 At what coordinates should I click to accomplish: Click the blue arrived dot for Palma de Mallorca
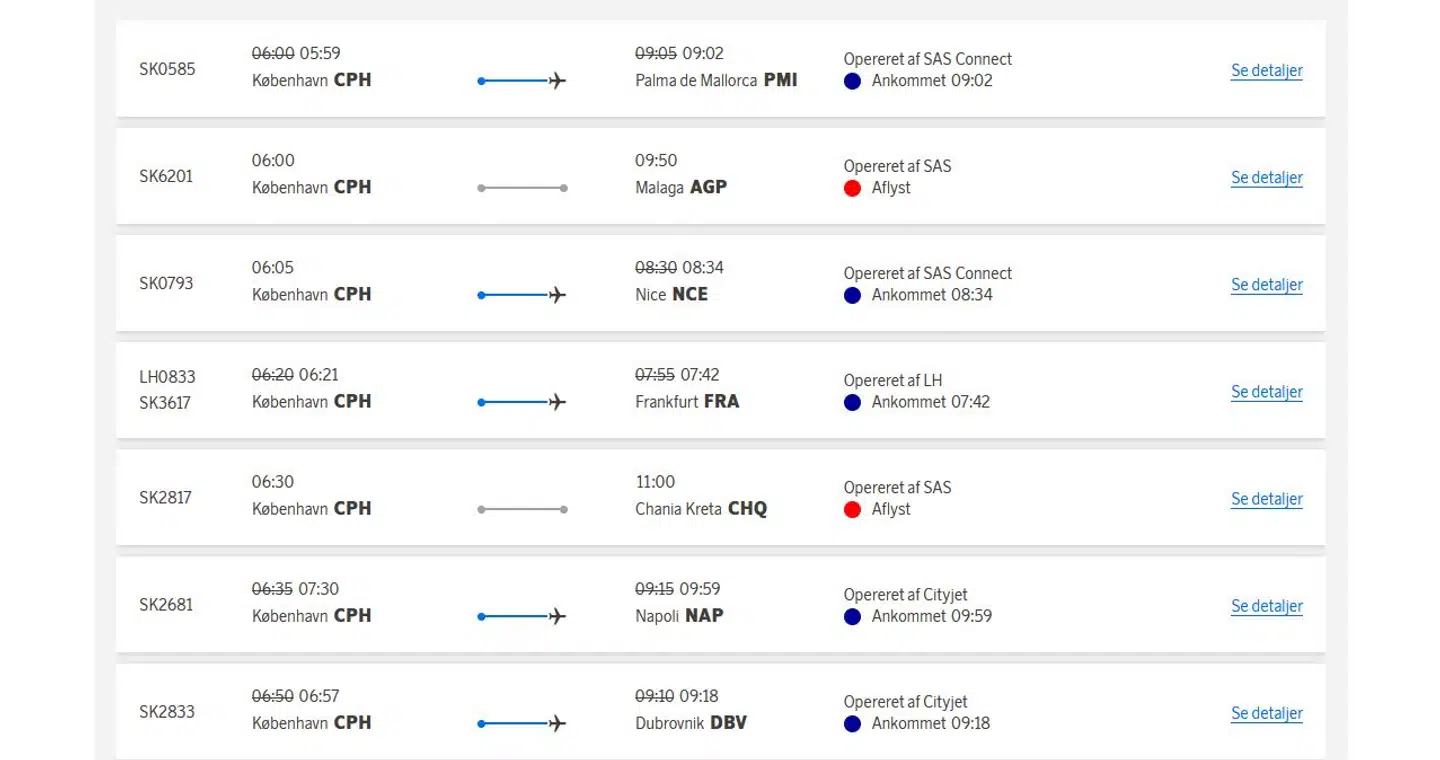853,81
